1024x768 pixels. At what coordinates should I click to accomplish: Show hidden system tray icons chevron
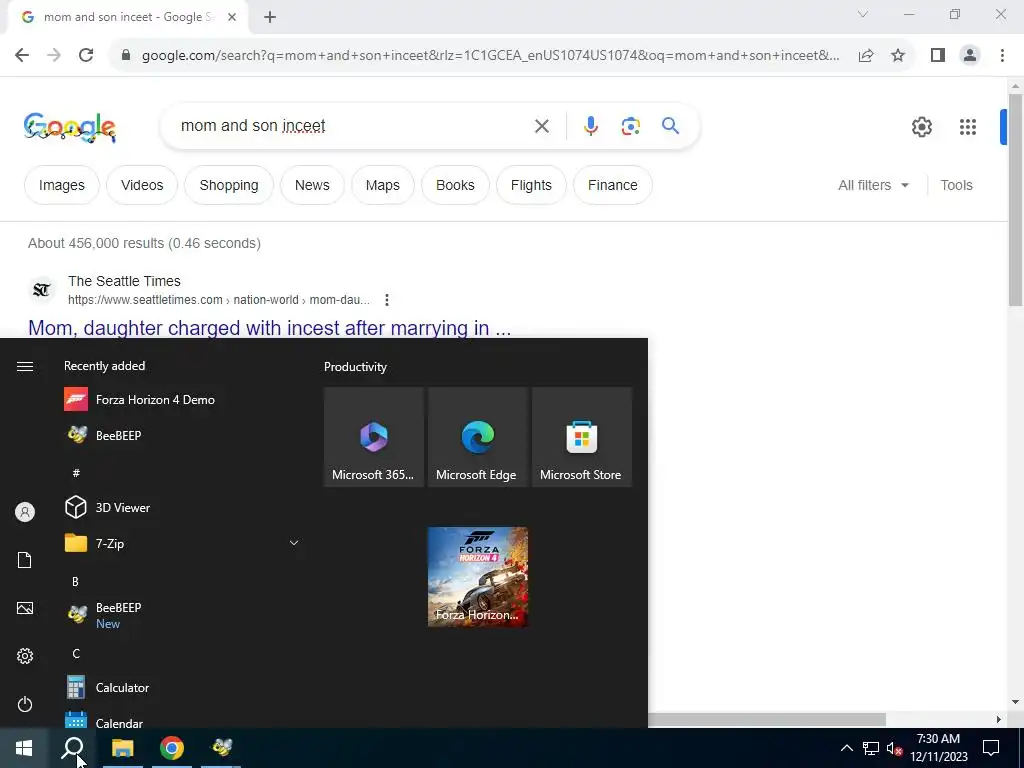tap(846, 748)
